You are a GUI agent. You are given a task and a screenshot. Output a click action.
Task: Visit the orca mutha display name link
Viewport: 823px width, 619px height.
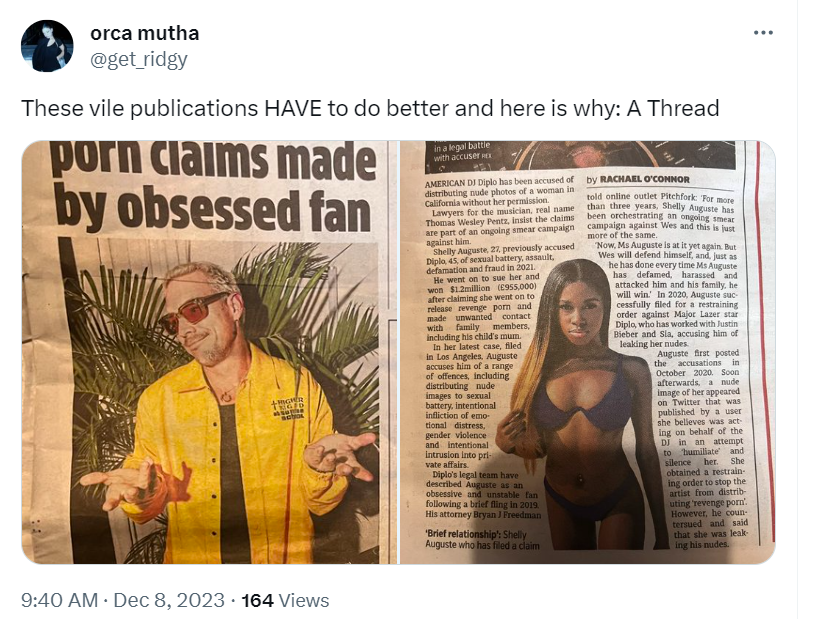pos(145,33)
